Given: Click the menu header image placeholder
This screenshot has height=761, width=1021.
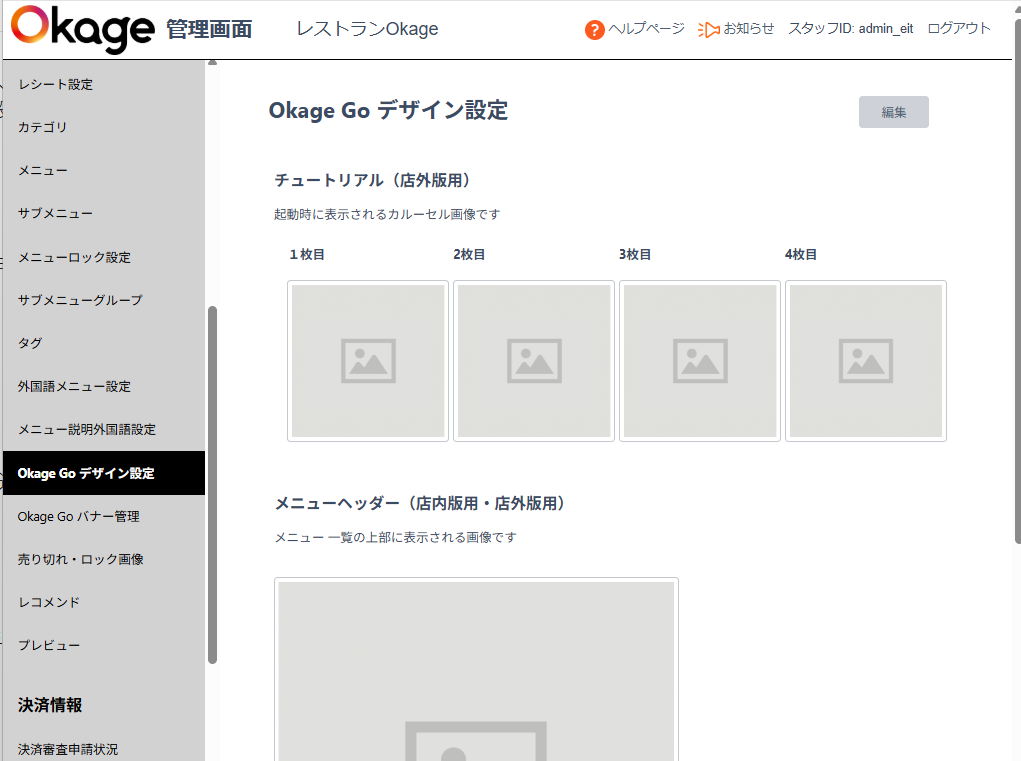Looking at the screenshot, I should click(476, 670).
